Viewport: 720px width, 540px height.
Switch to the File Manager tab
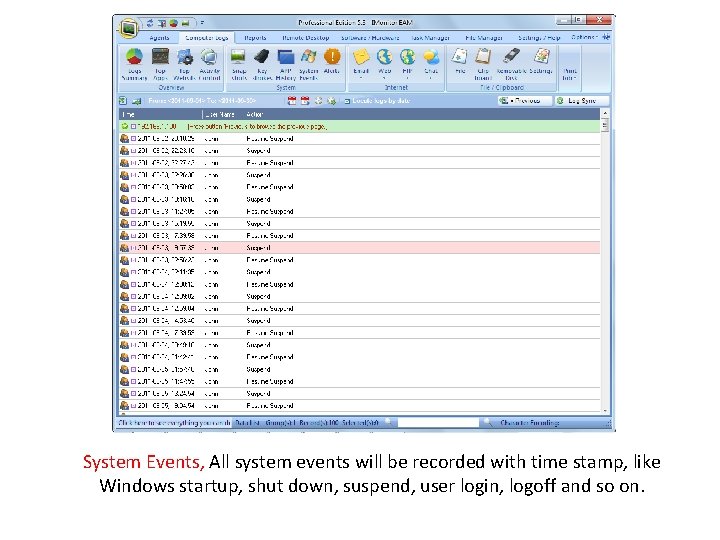tap(484, 38)
